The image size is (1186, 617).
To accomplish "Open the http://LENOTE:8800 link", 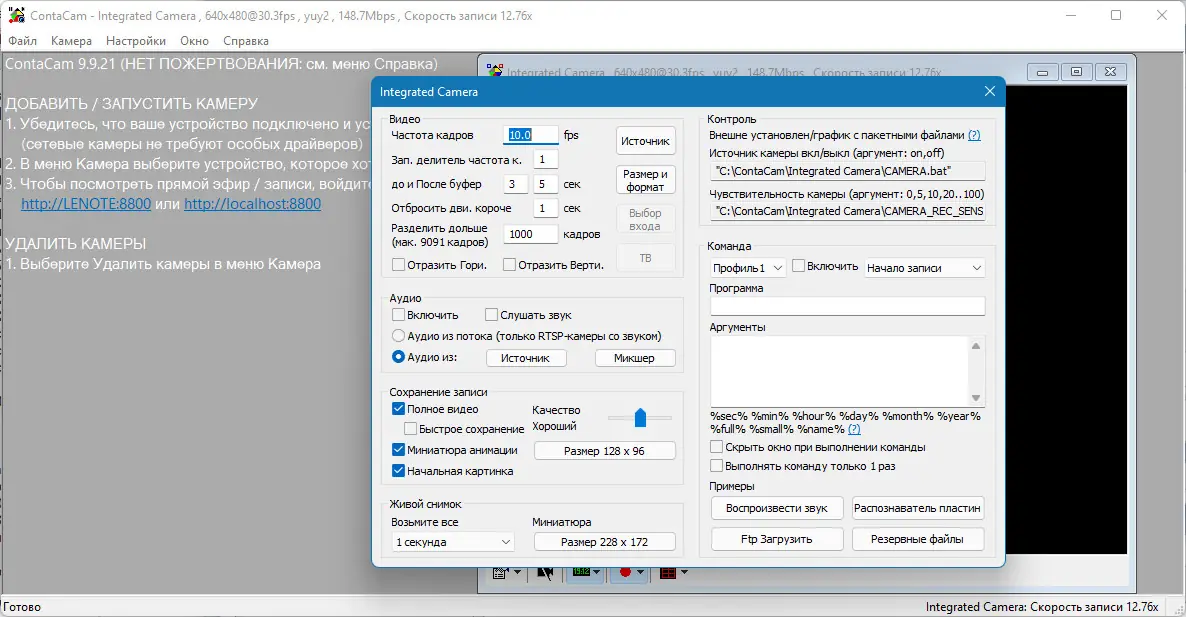I will click(x=86, y=204).
